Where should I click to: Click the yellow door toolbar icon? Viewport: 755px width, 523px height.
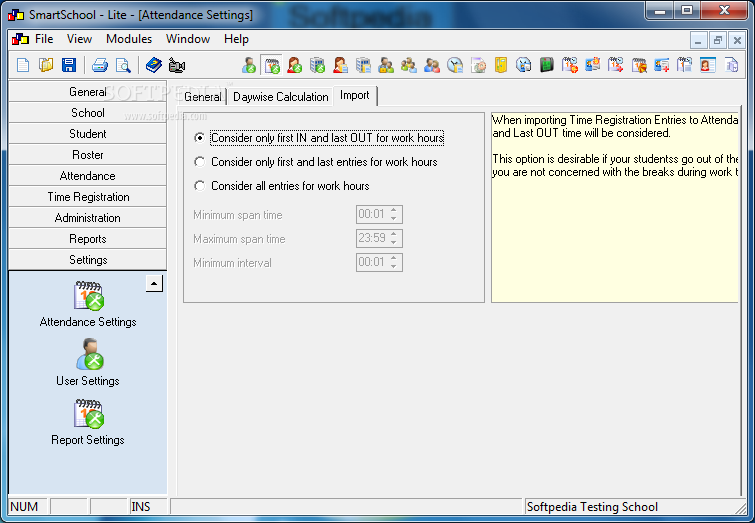tap(501, 65)
